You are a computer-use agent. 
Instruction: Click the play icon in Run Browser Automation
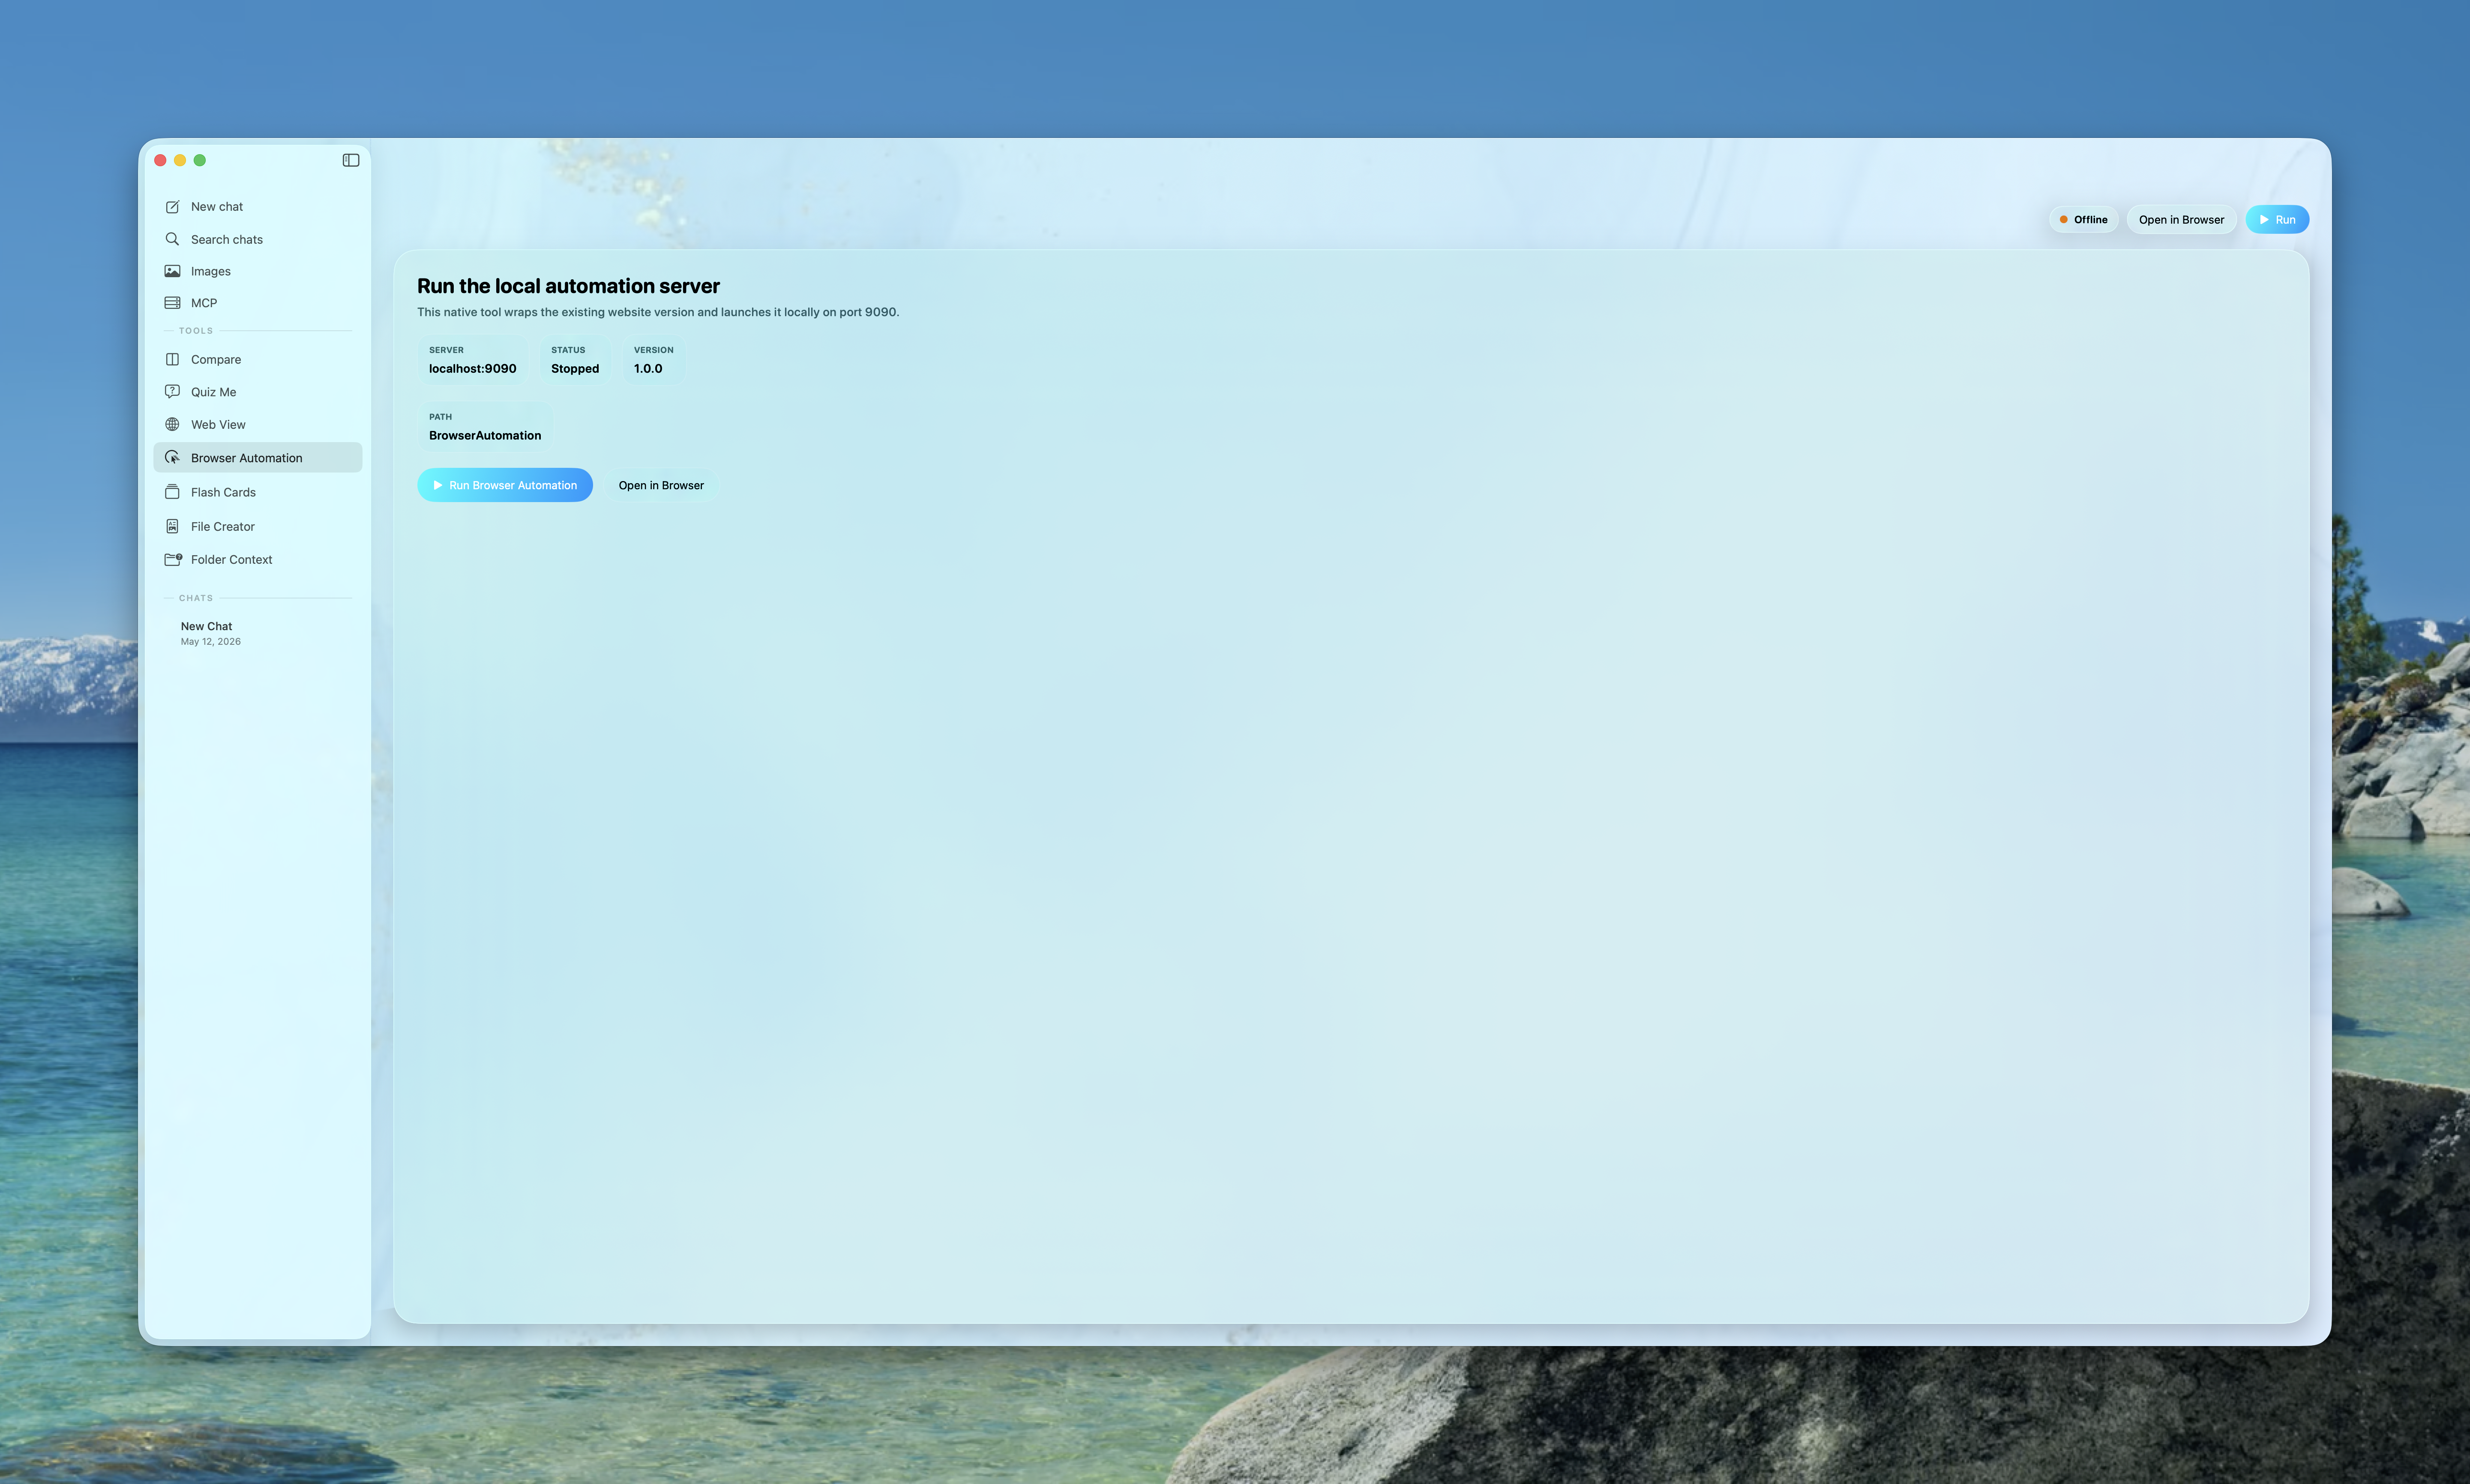[x=437, y=485]
